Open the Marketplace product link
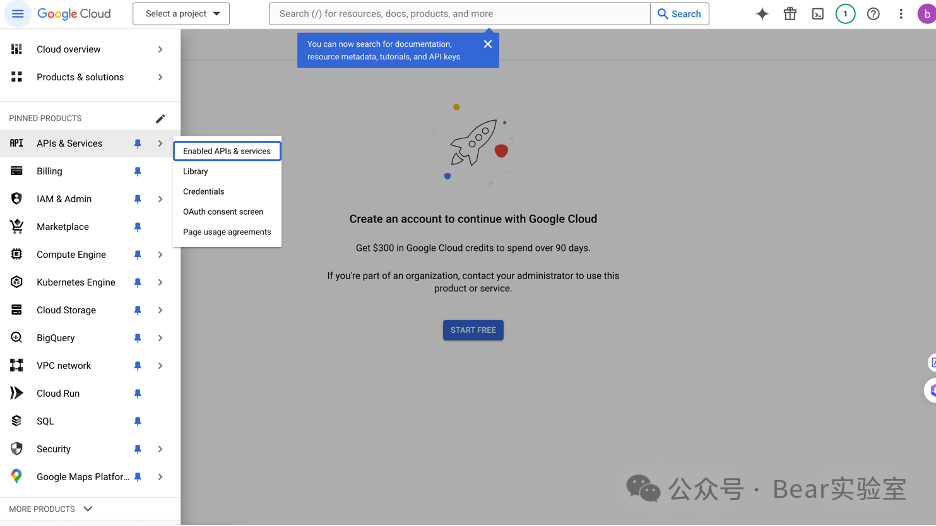This screenshot has width=936, height=526. click(x=63, y=227)
